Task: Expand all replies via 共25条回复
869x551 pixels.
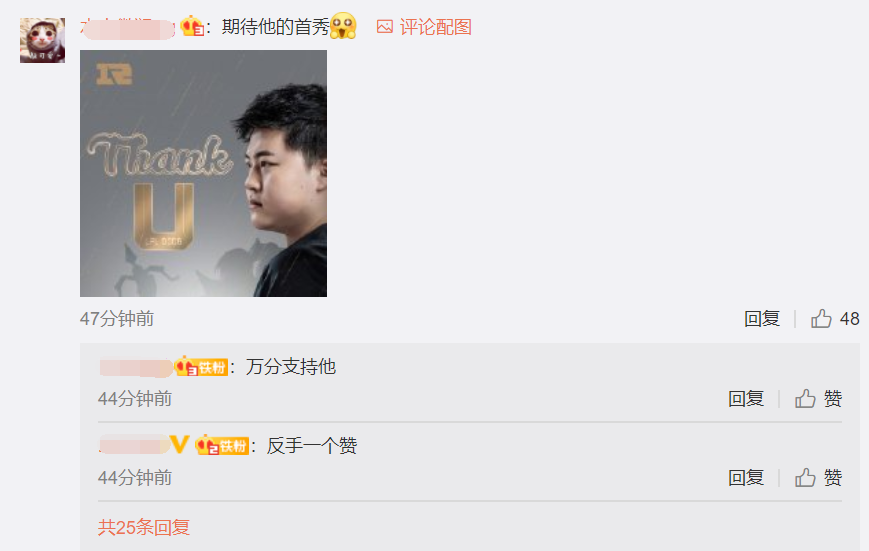Action: [144, 527]
